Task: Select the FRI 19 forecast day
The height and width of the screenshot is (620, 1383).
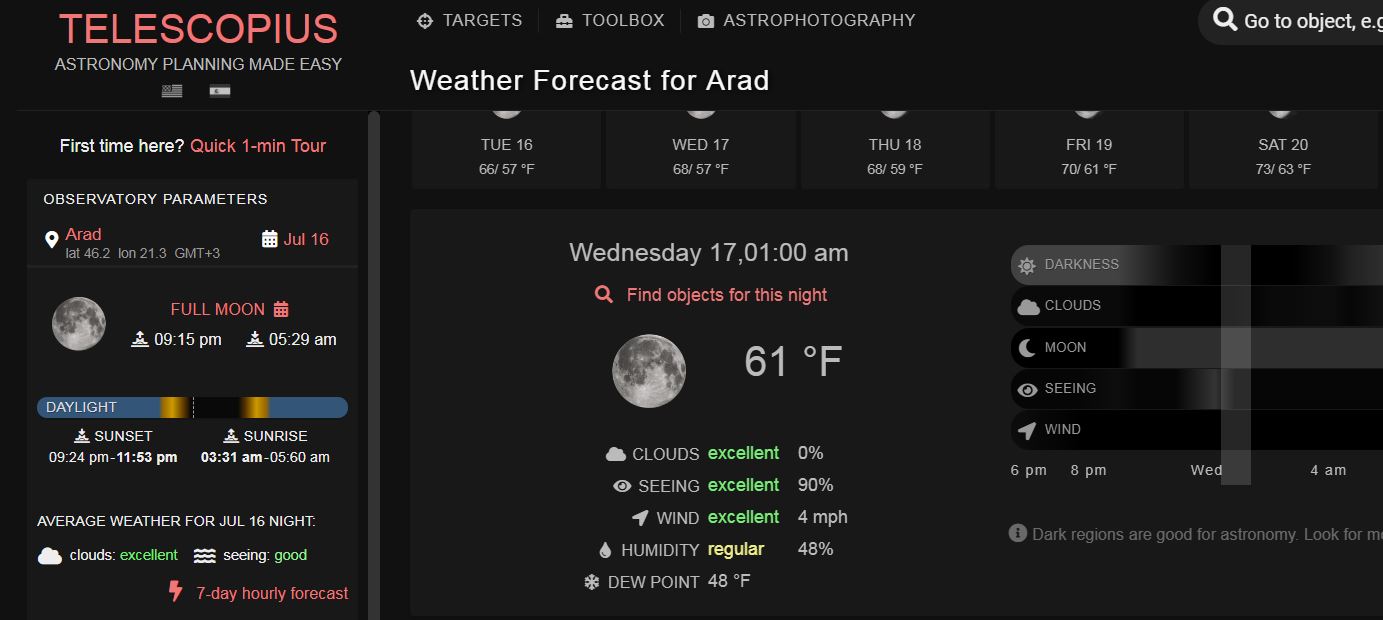Action: click(1089, 149)
